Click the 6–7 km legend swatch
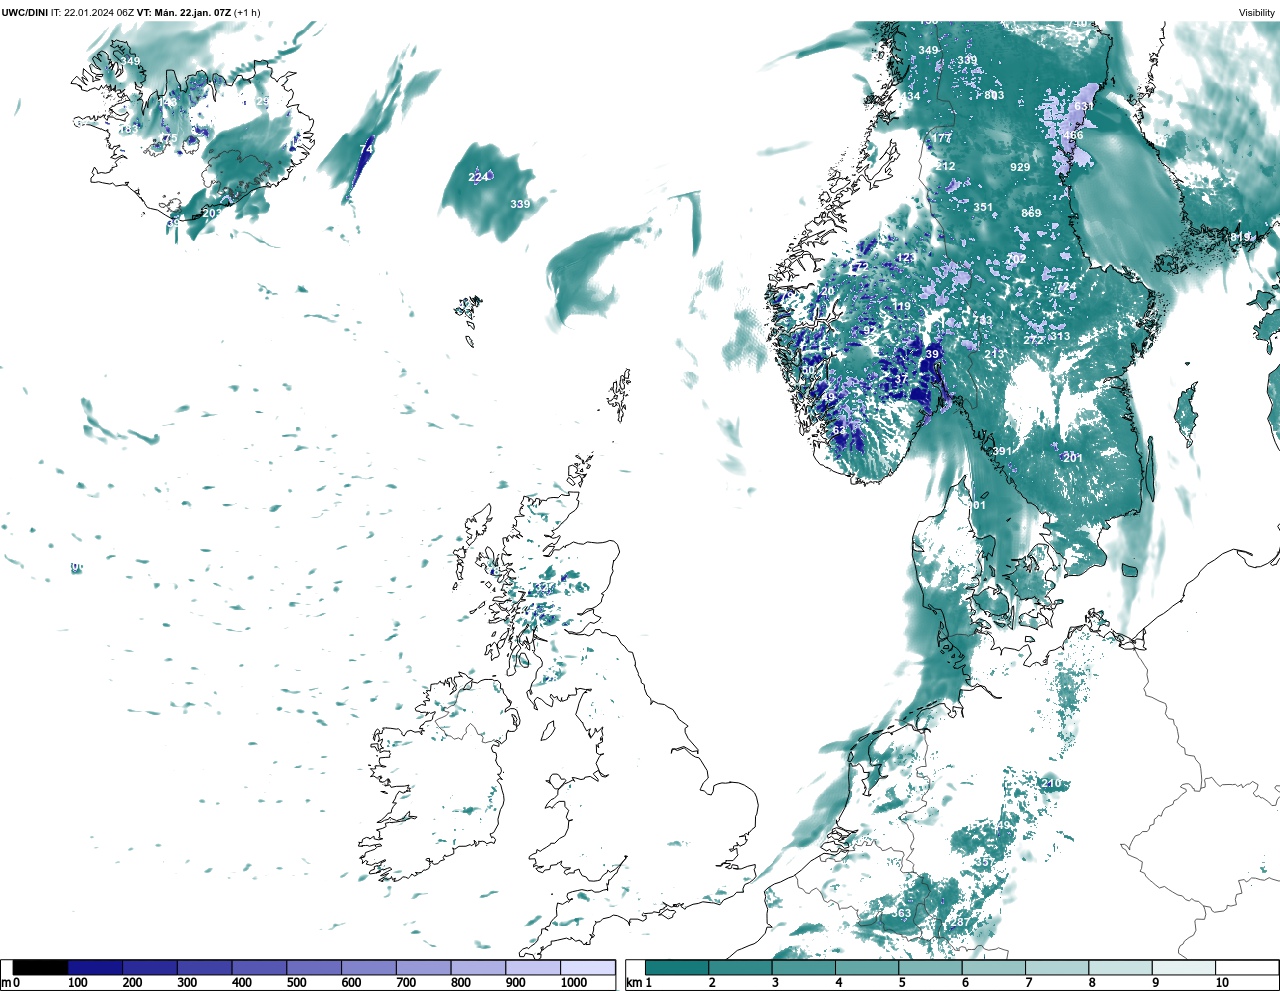The width and height of the screenshot is (1280, 991). [994, 968]
